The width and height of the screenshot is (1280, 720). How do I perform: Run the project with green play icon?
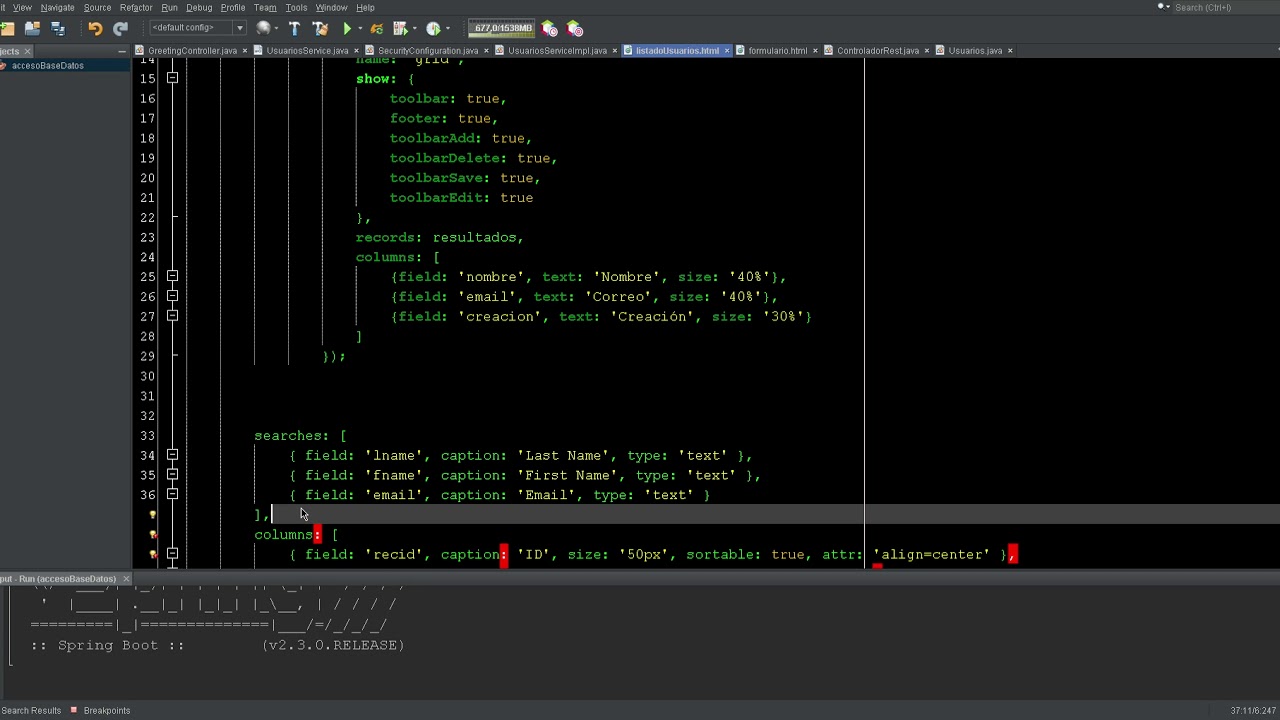(347, 29)
